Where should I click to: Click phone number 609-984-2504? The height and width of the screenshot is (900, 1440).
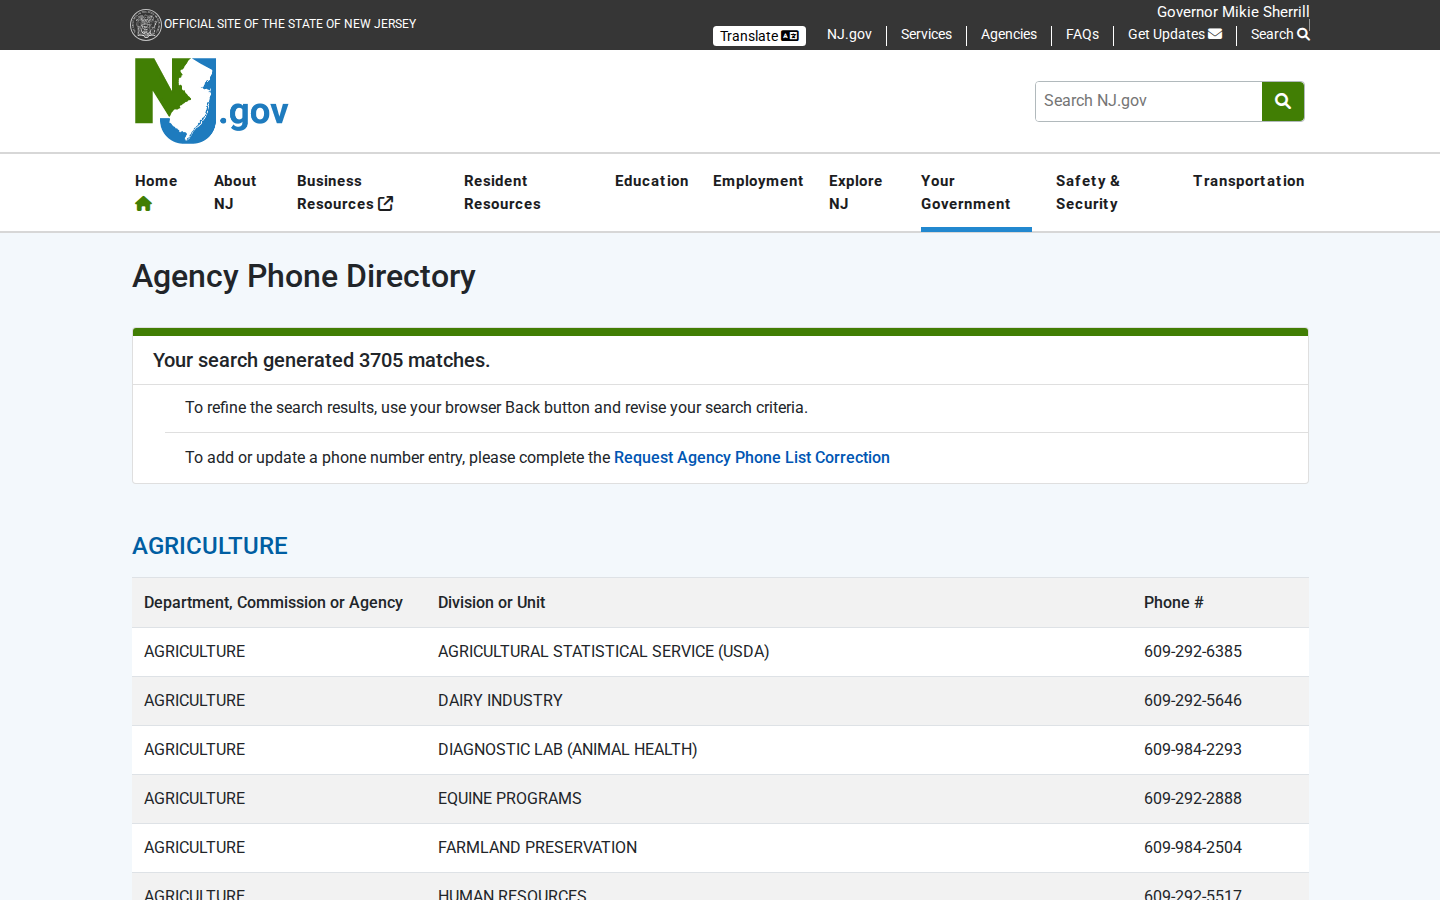(1193, 847)
